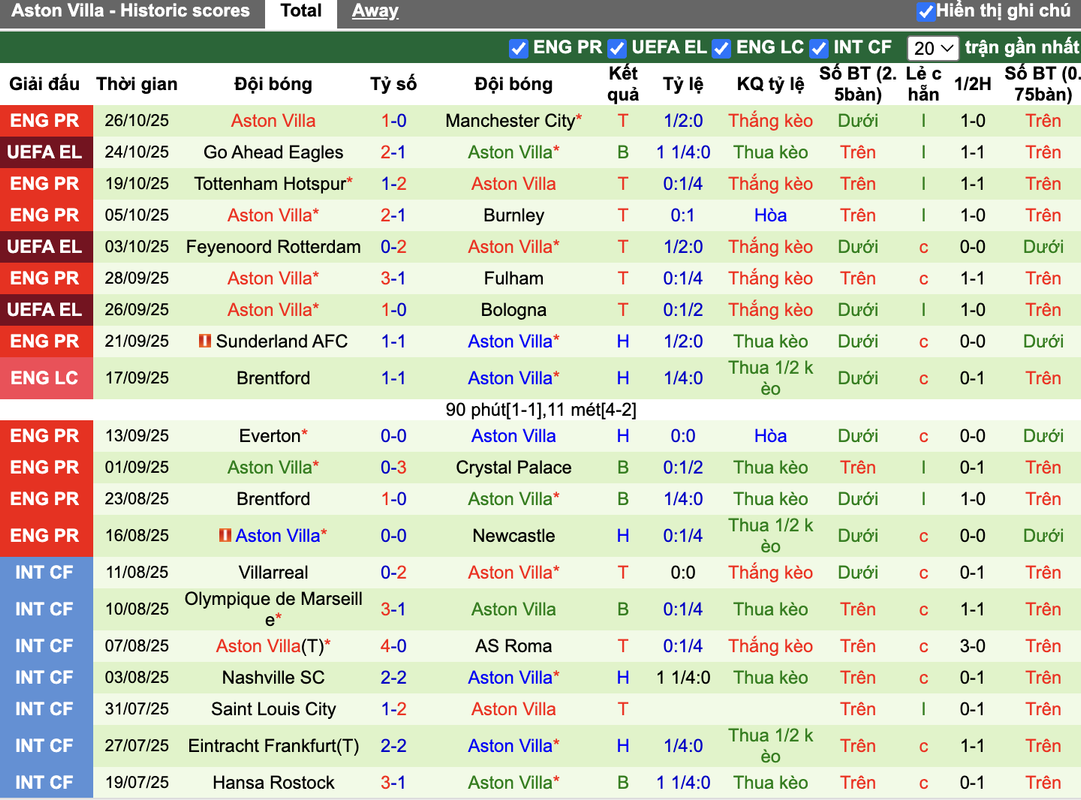Open the Away tab
This screenshot has height=800, width=1081.
coord(375,12)
